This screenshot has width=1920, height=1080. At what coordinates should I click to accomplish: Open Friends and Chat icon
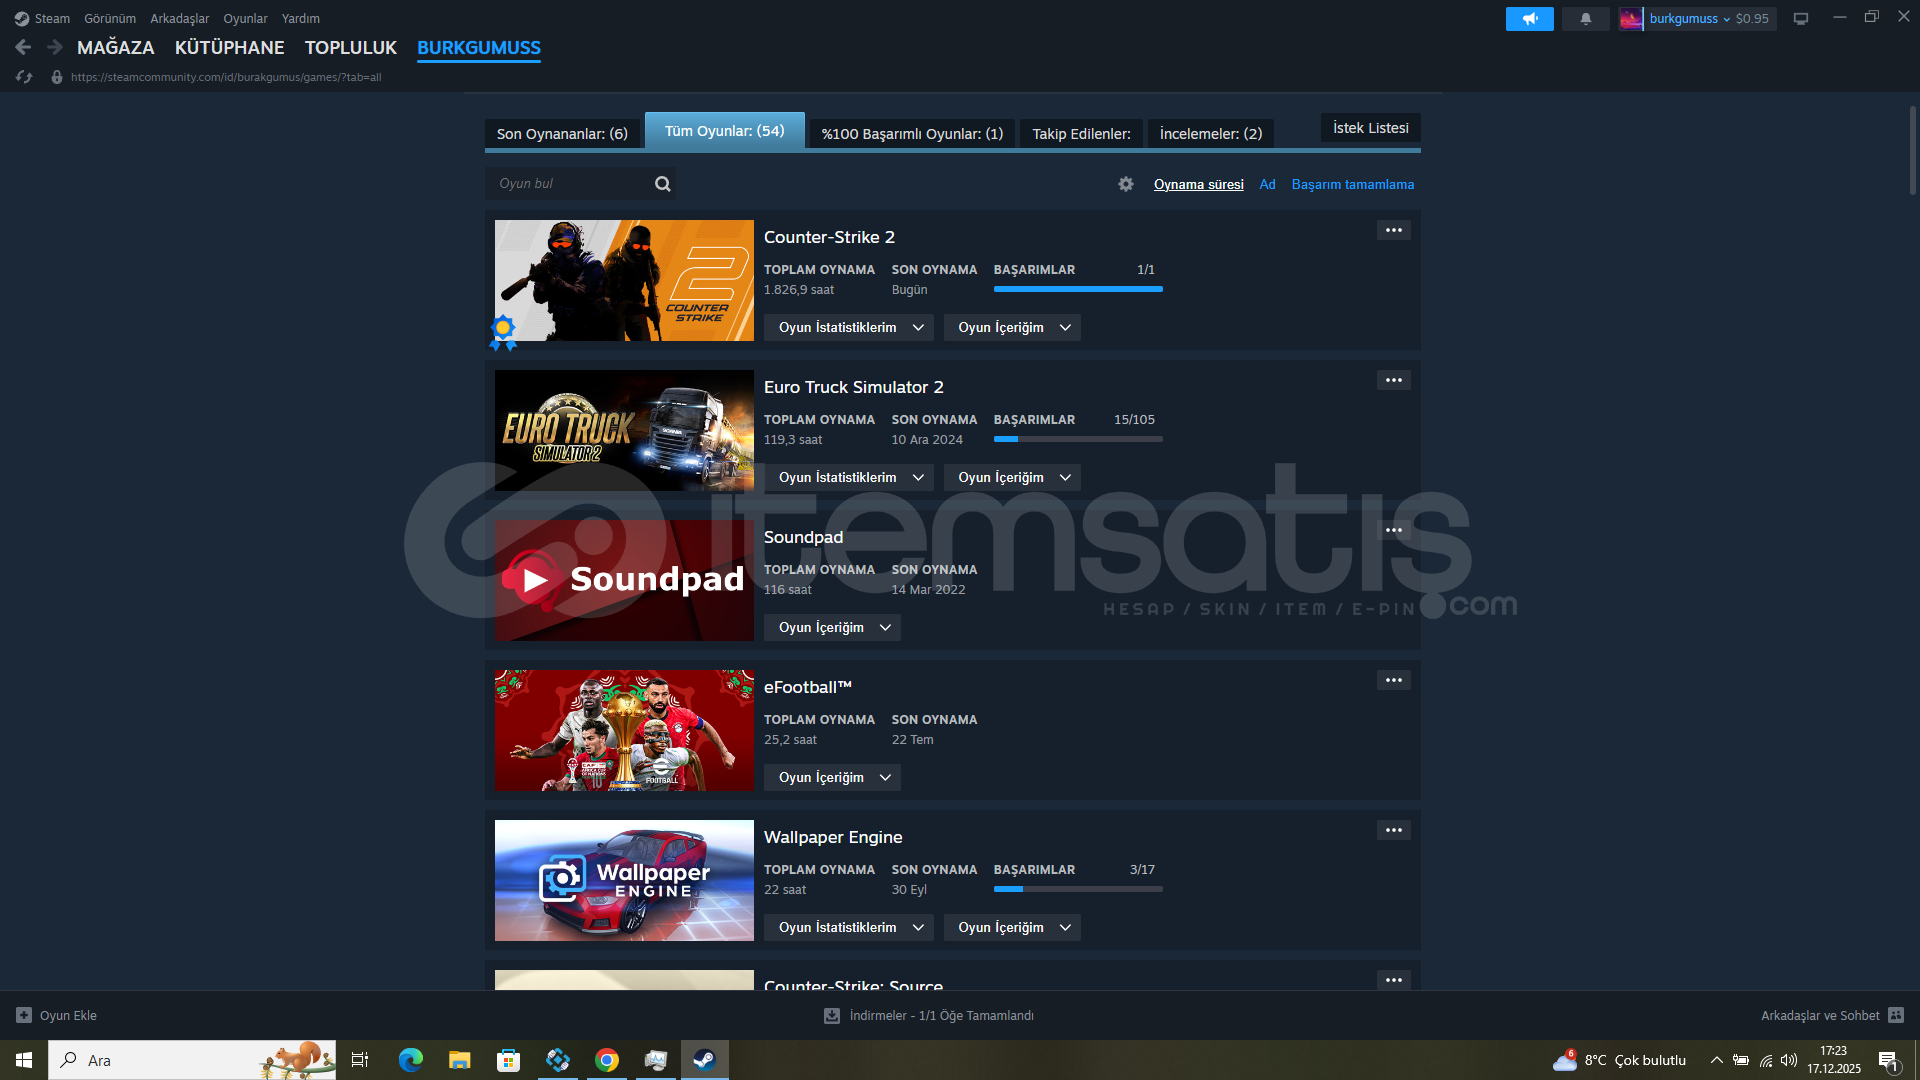pos(1895,1015)
